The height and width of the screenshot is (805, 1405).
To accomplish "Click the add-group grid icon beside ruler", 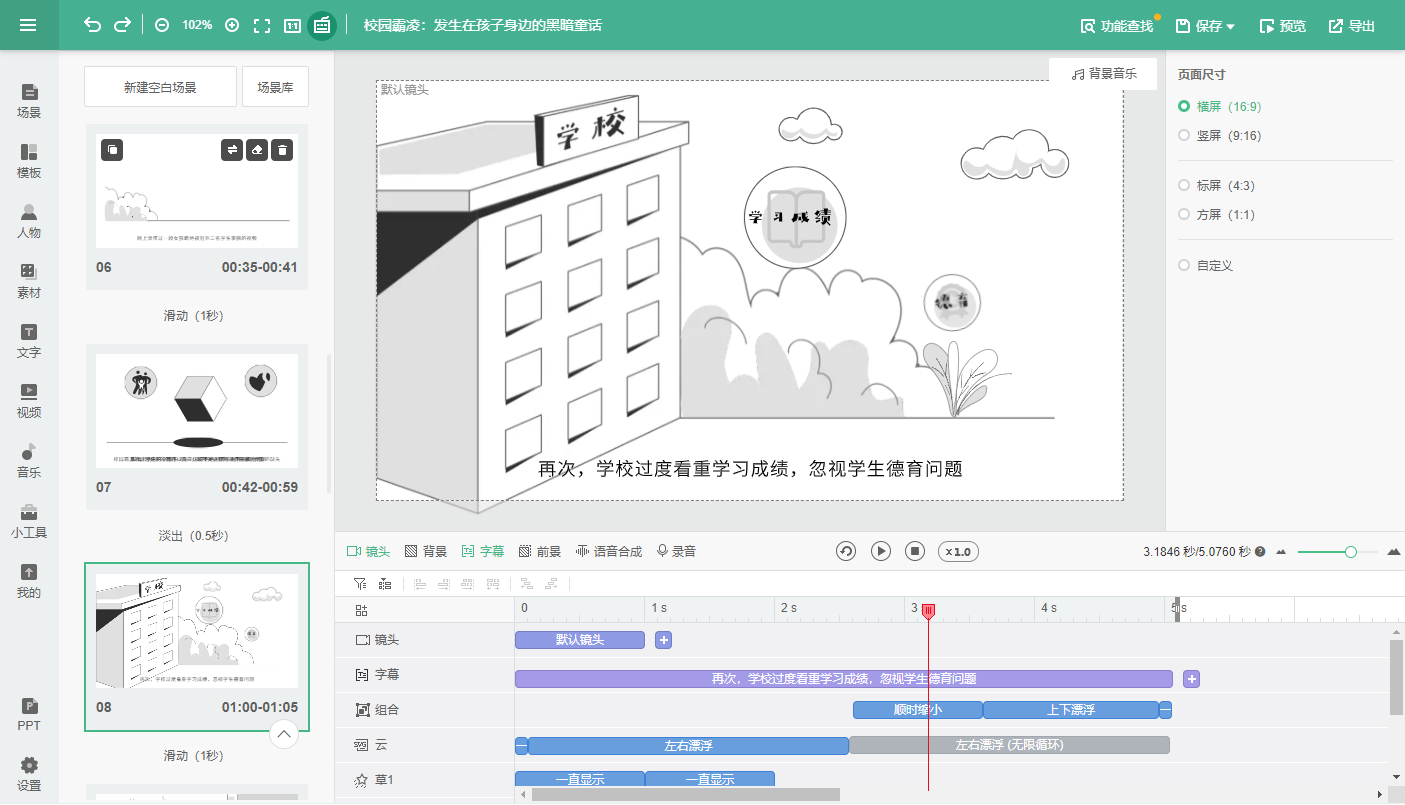I will tap(361, 609).
